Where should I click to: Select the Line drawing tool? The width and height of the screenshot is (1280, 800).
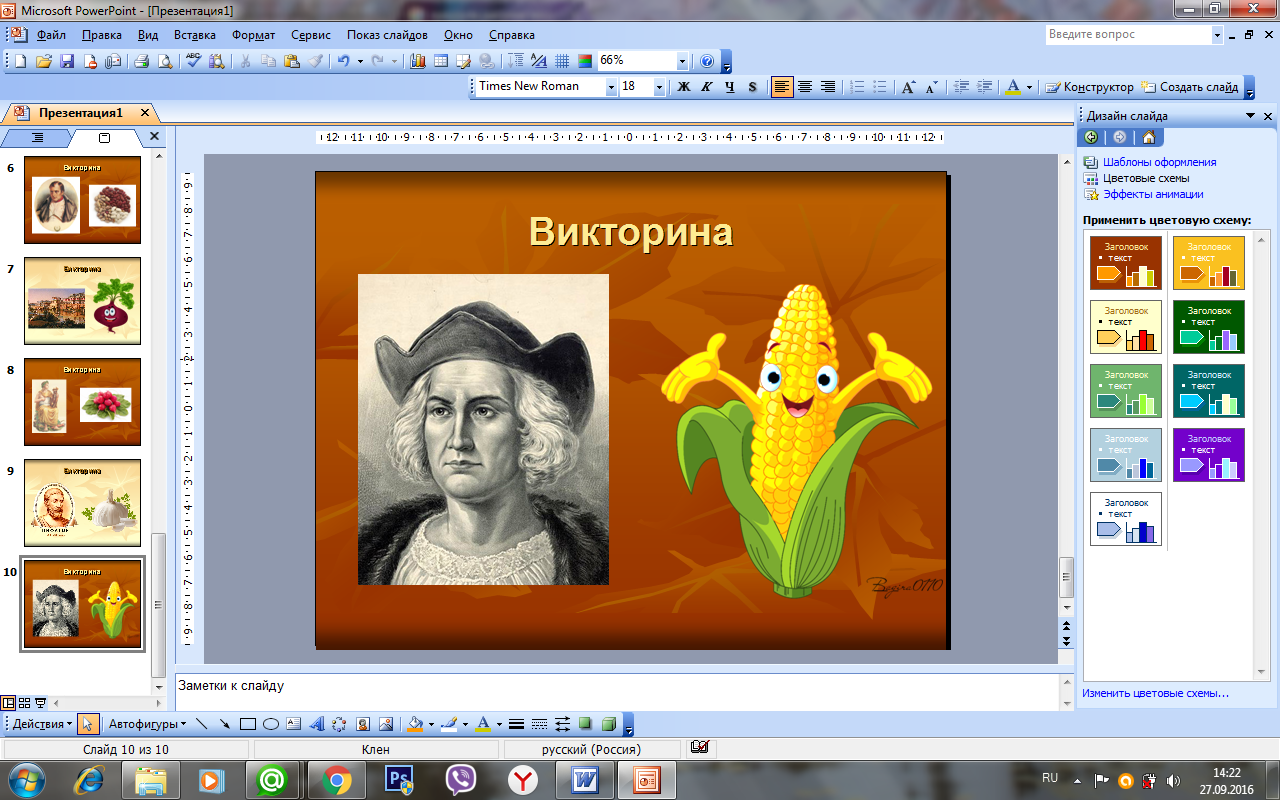tap(202, 724)
